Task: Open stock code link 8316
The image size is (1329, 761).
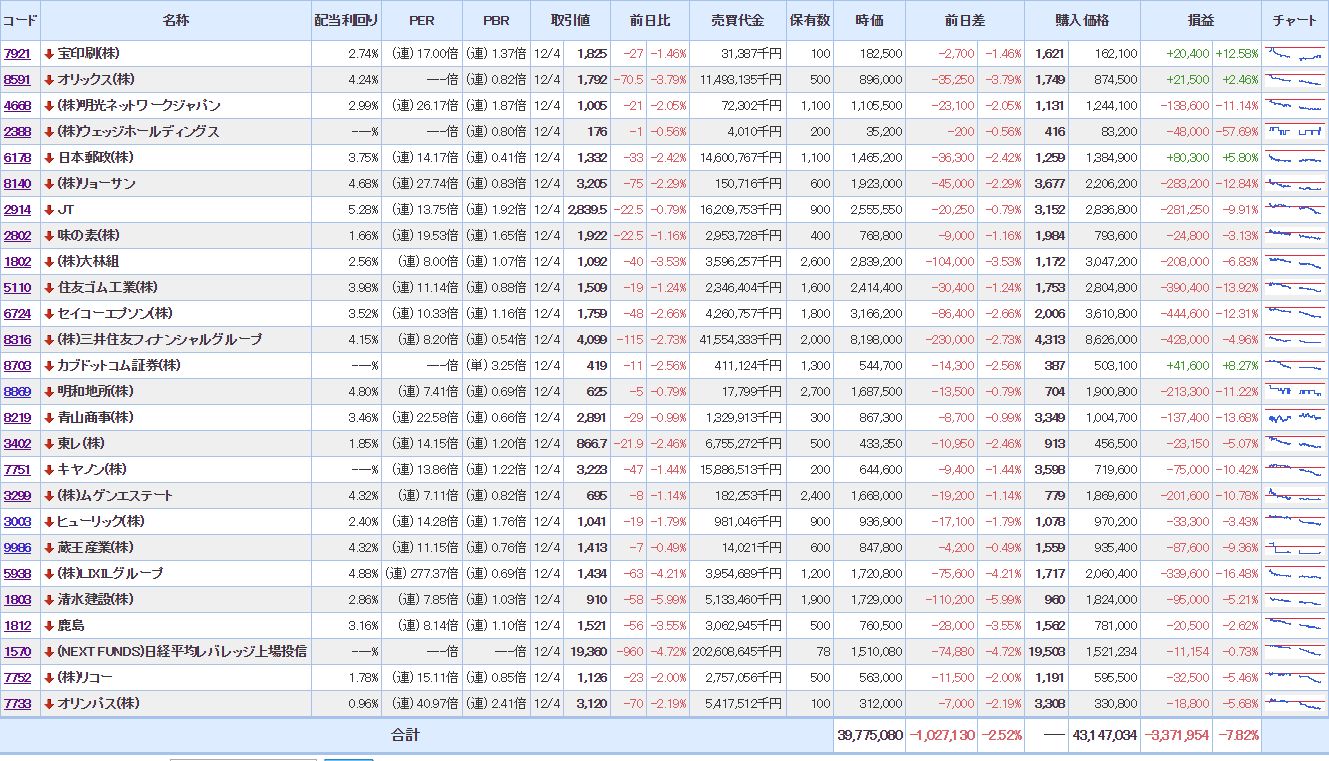Action: point(17,340)
